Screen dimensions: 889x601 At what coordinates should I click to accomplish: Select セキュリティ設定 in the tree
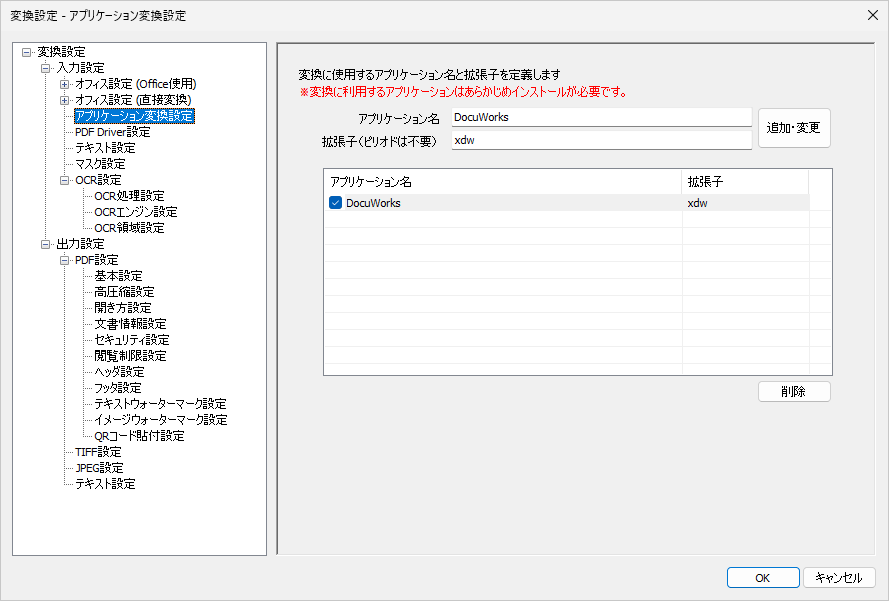pyautogui.click(x=131, y=340)
